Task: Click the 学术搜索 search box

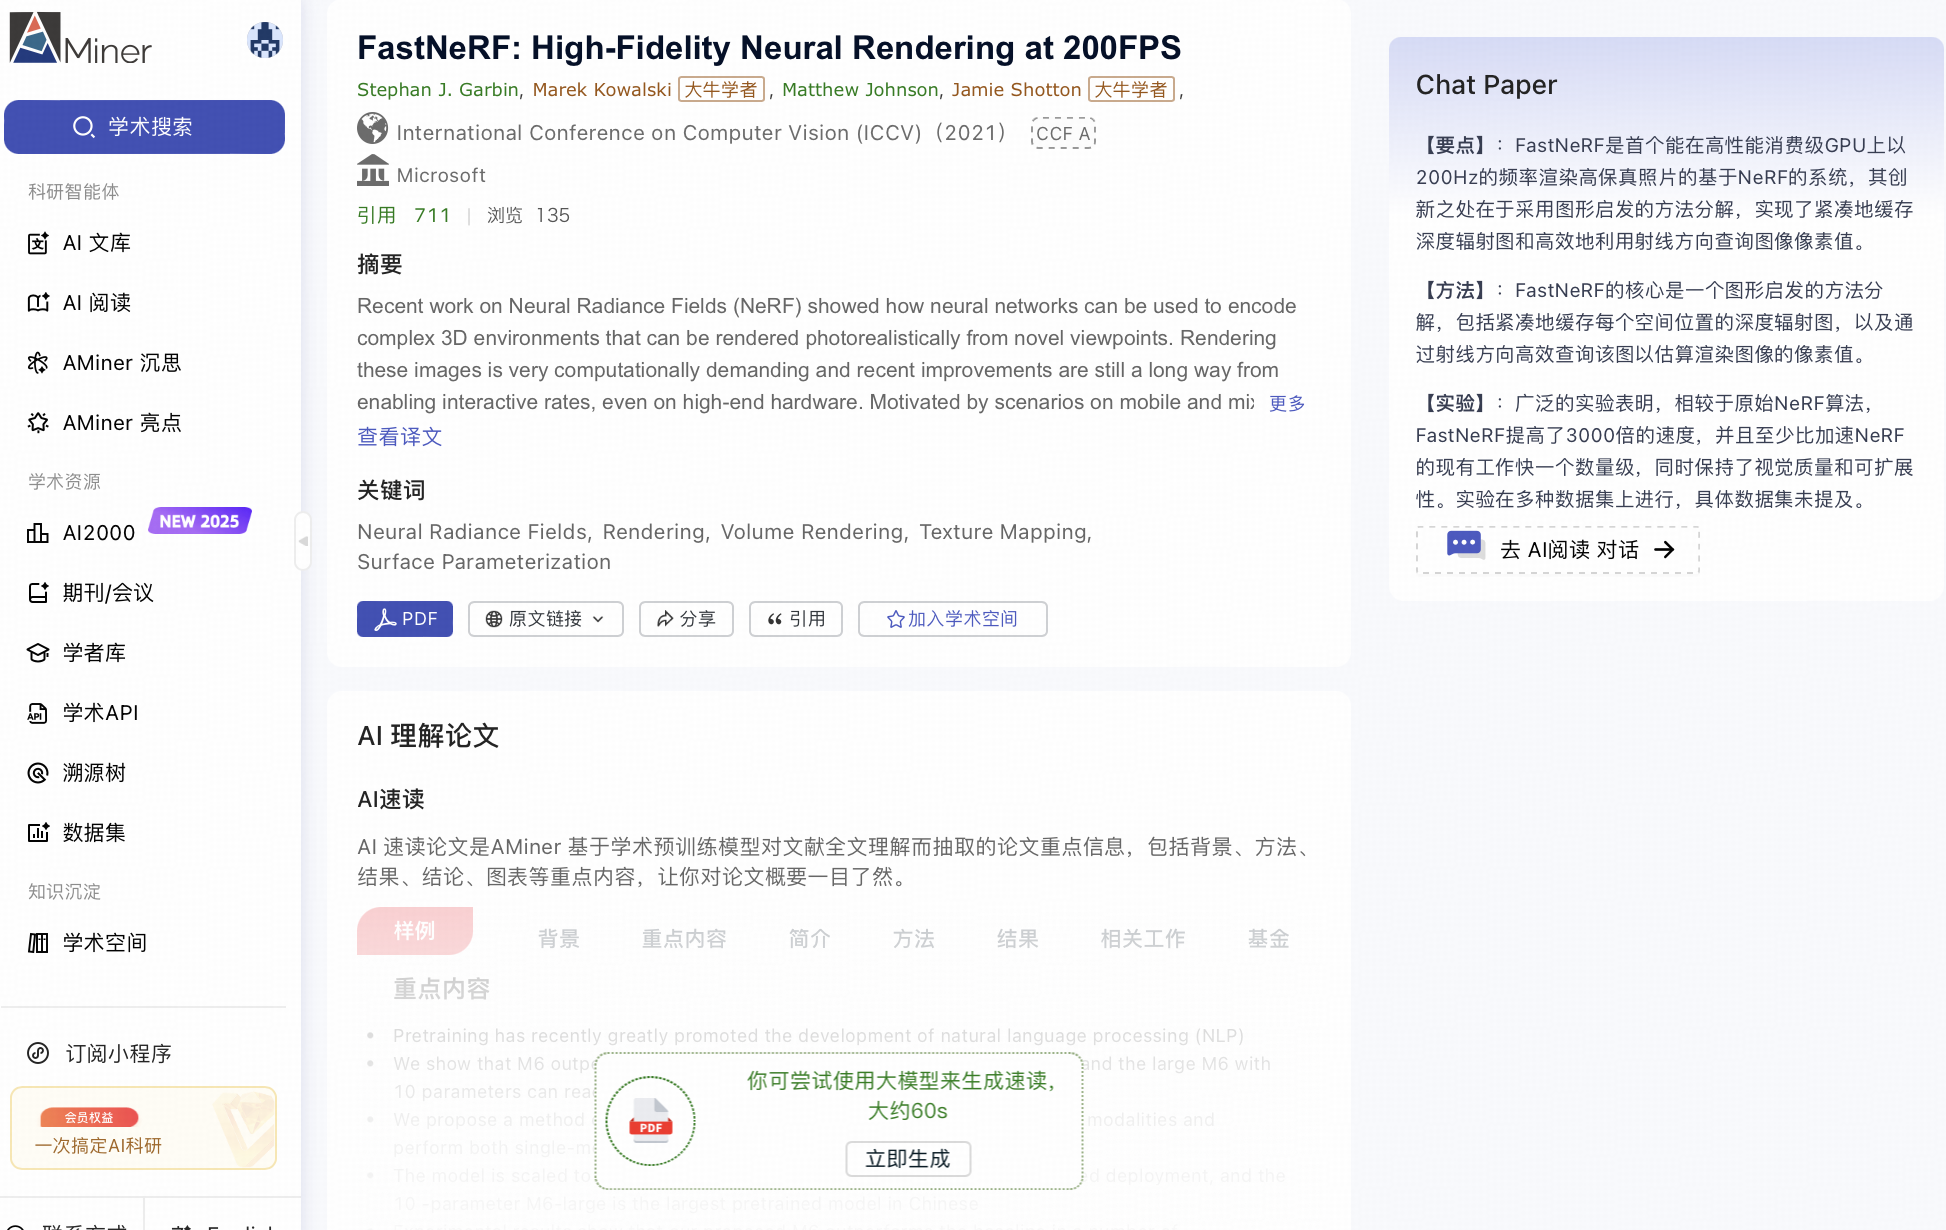Action: 144,127
